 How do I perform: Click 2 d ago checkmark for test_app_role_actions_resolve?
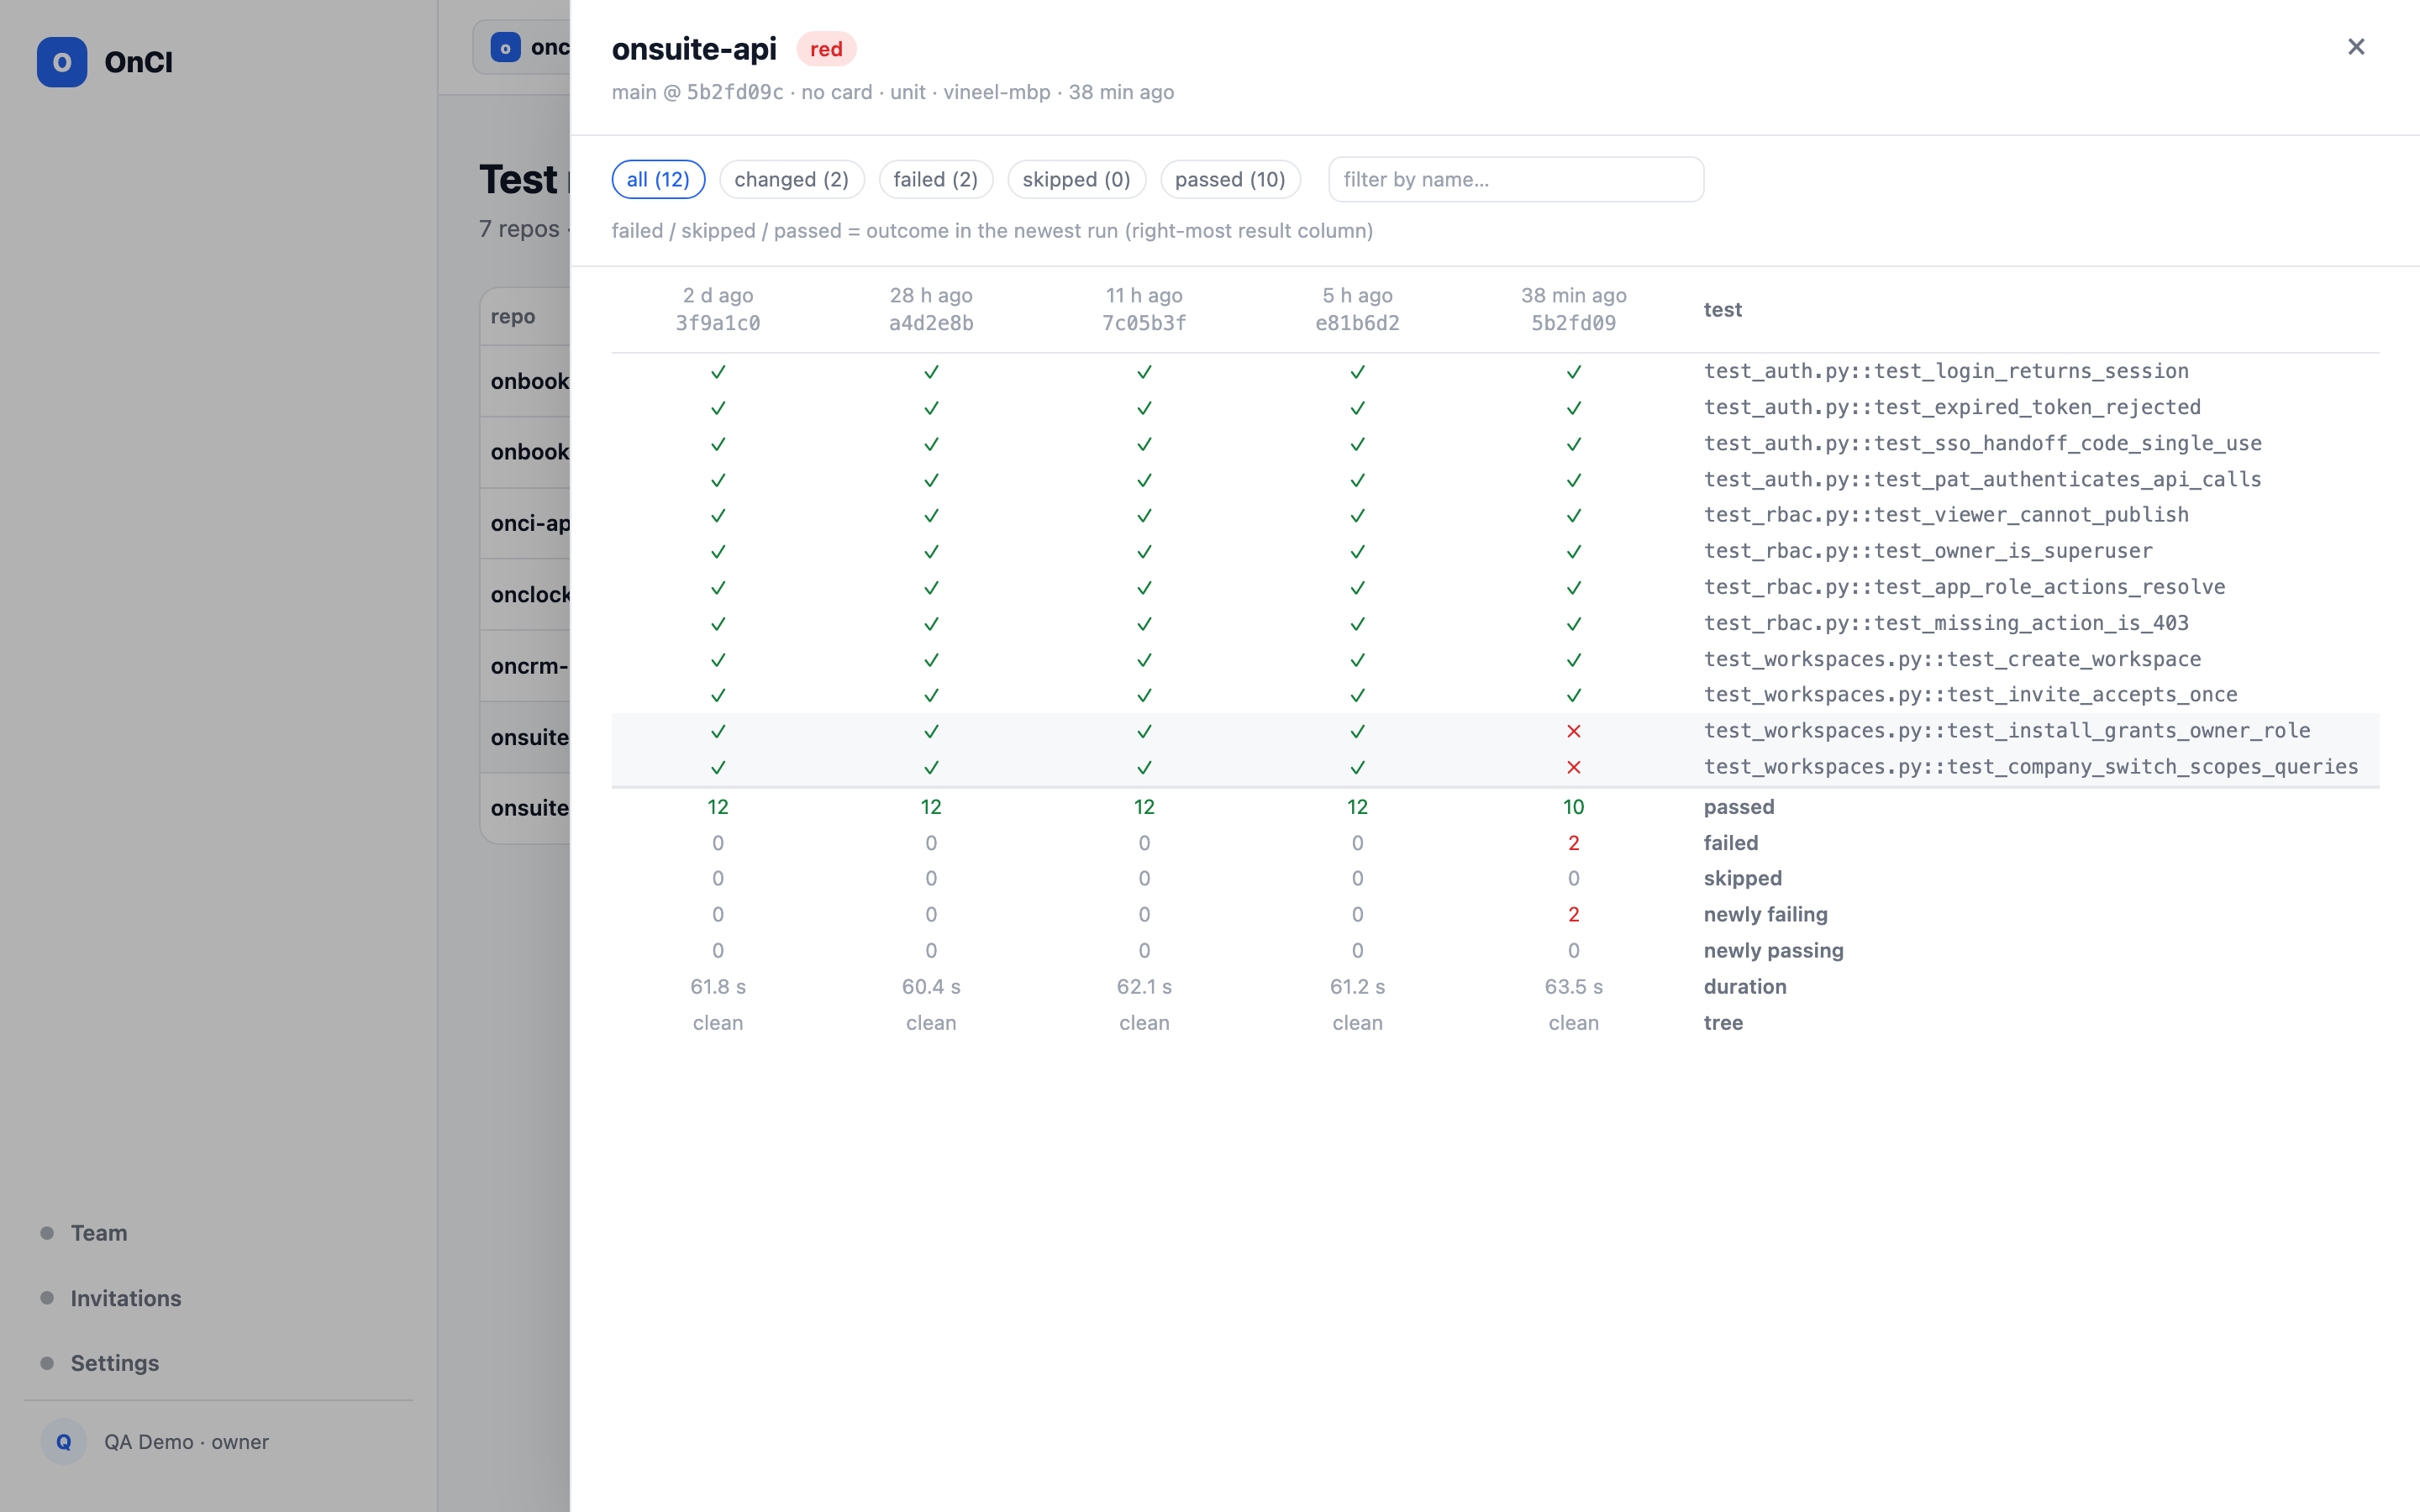[x=718, y=588]
